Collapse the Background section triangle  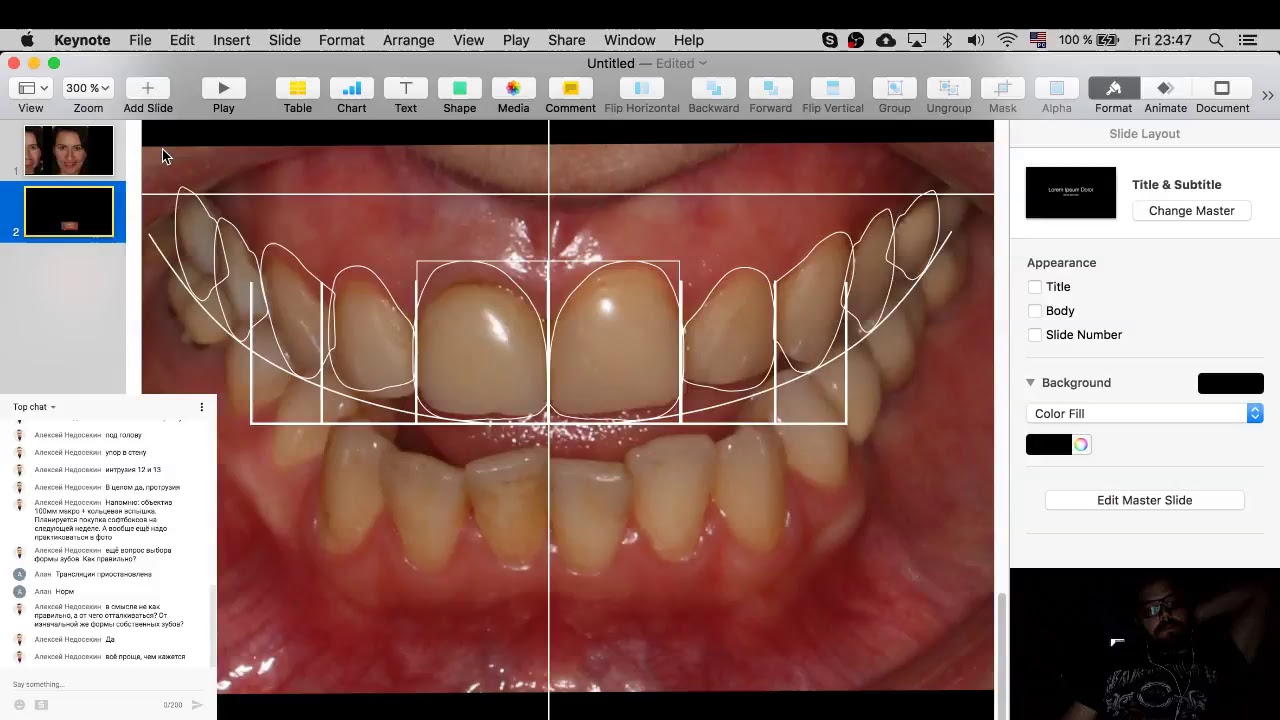(x=1030, y=383)
